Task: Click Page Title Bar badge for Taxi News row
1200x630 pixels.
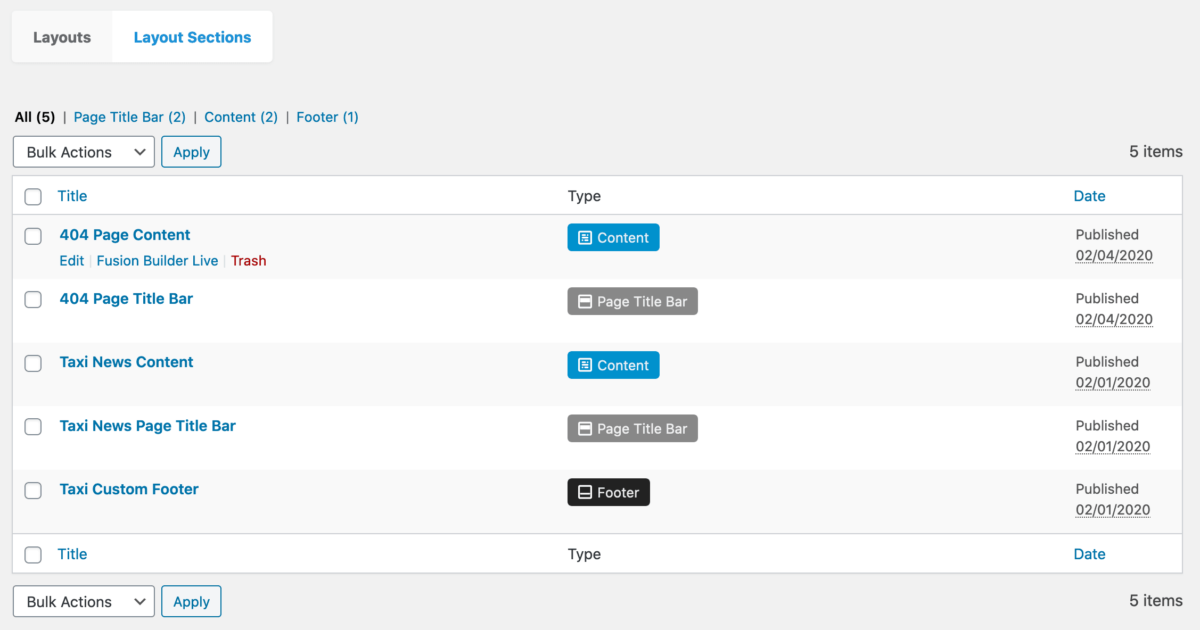Action: click(632, 429)
